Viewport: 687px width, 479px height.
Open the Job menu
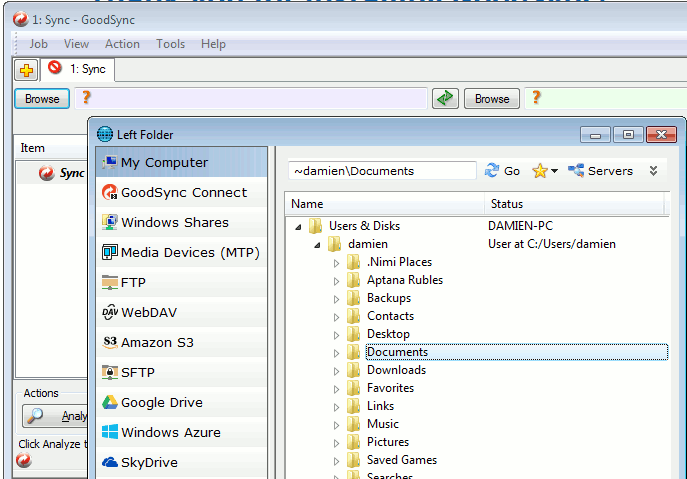pyautogui.click(x=39, y=44)
